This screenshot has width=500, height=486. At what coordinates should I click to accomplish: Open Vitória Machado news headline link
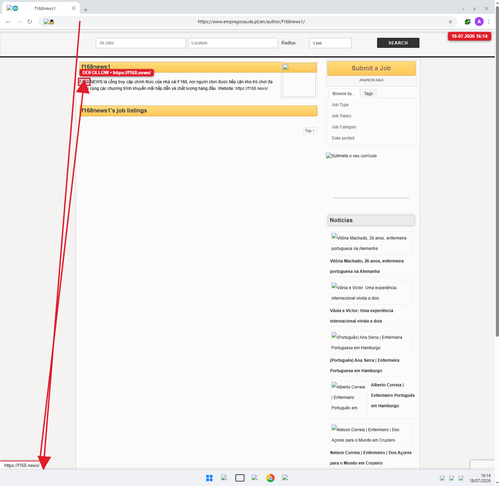click(367, 266)
